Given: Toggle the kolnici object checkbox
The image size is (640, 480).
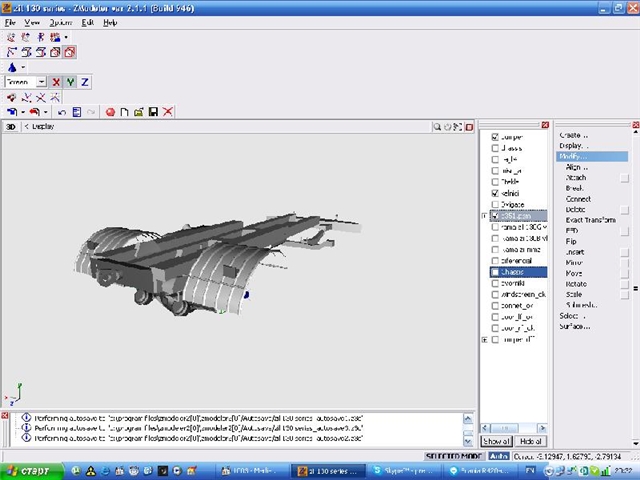Looking at the screenshot, I should (x=495, y=193).
